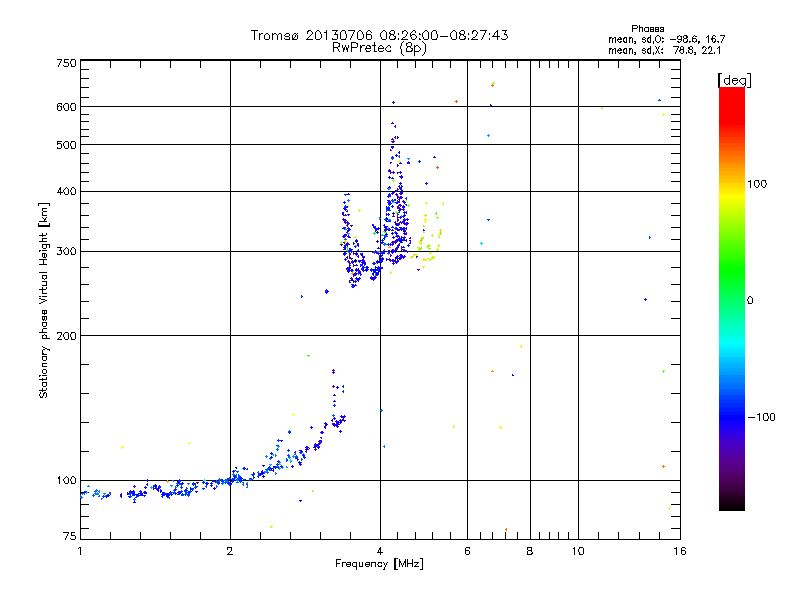
Task: Click the '400' tick on height axis
Action: pyautogui.click(x=66, y=191)
